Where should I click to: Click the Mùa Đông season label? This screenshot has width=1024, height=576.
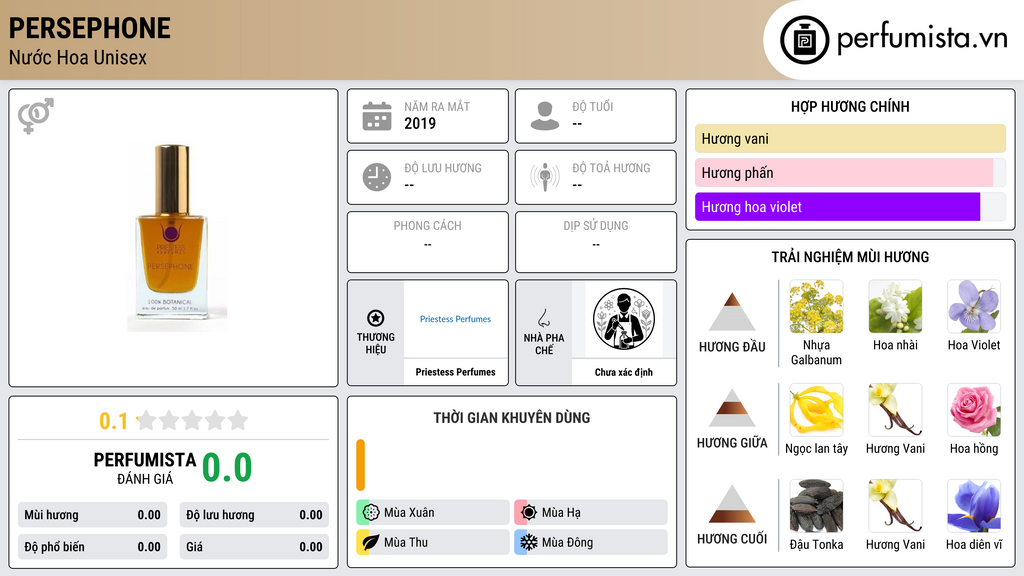tap(567, 542)
